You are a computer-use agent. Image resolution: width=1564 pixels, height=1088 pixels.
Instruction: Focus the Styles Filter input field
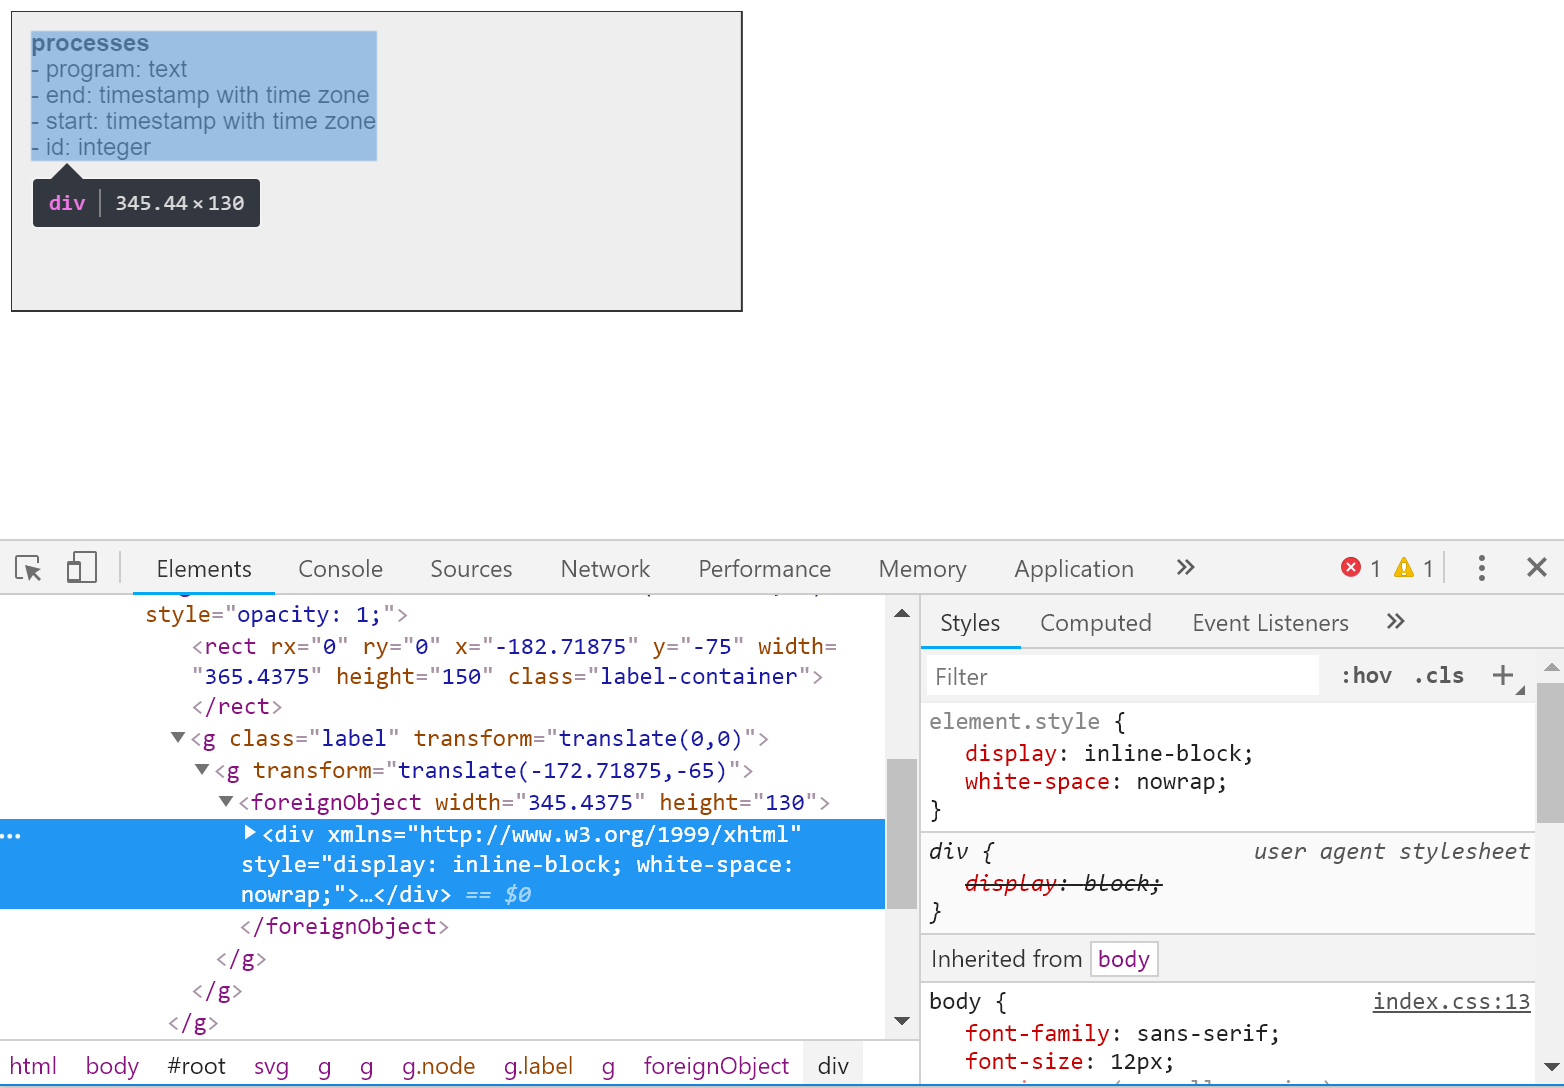[1122, 676]
